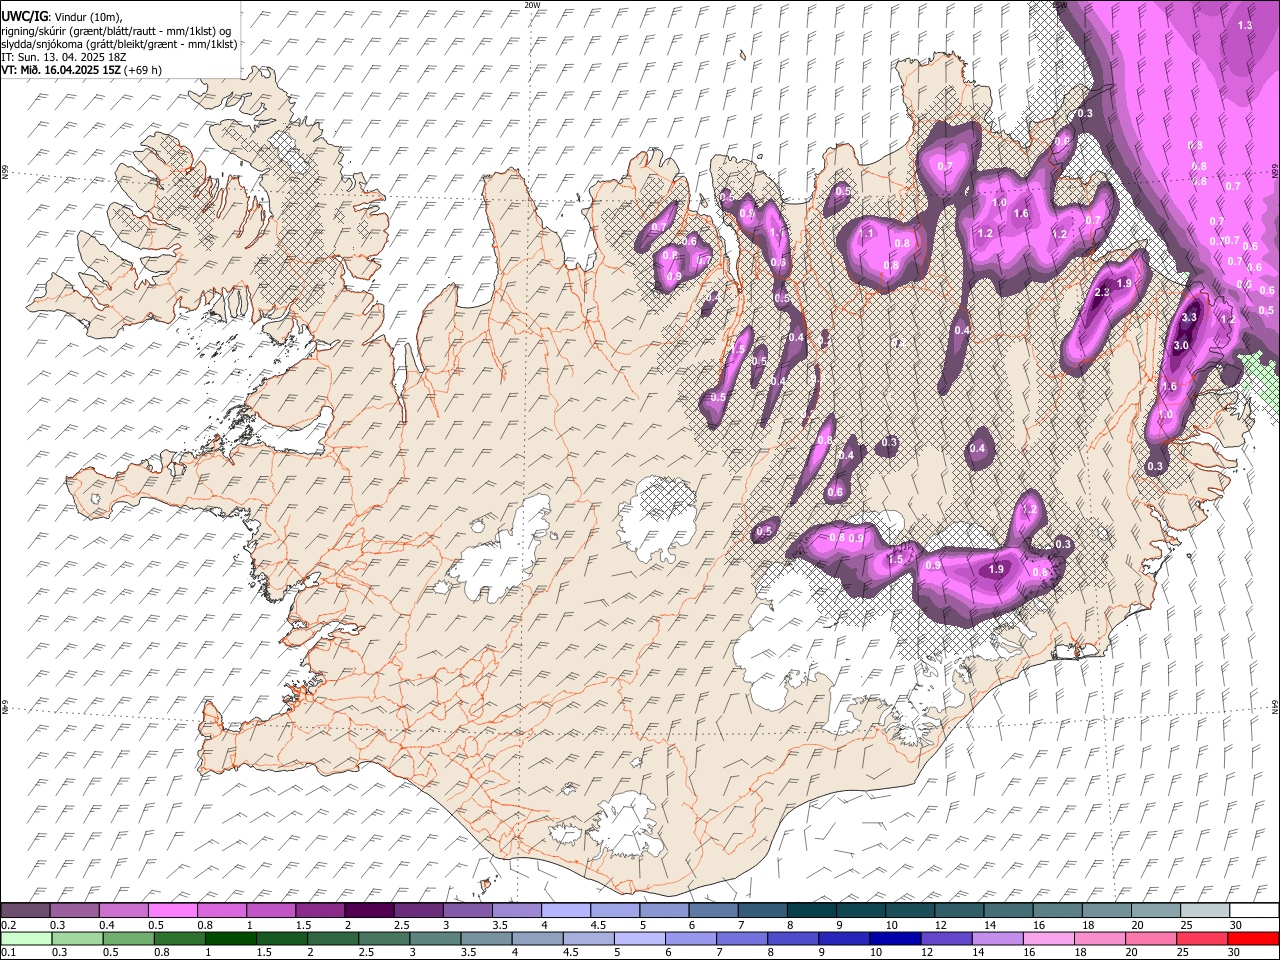
Task: Select the pale grey 25 swatch in upper legend
Action: tap(1206, 910)
